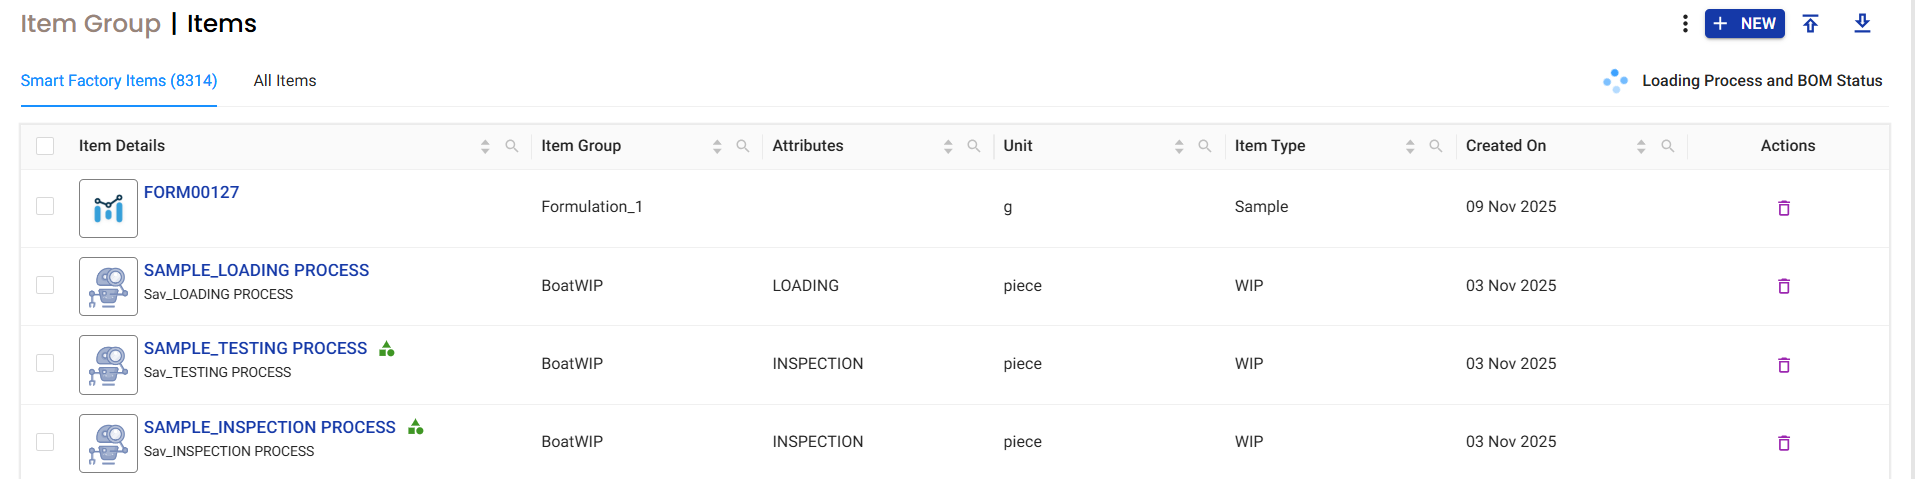Viewport: 1915px width, 479px height.
Task: Click the upload arrow icon
Action: [x=1810, y=23]
